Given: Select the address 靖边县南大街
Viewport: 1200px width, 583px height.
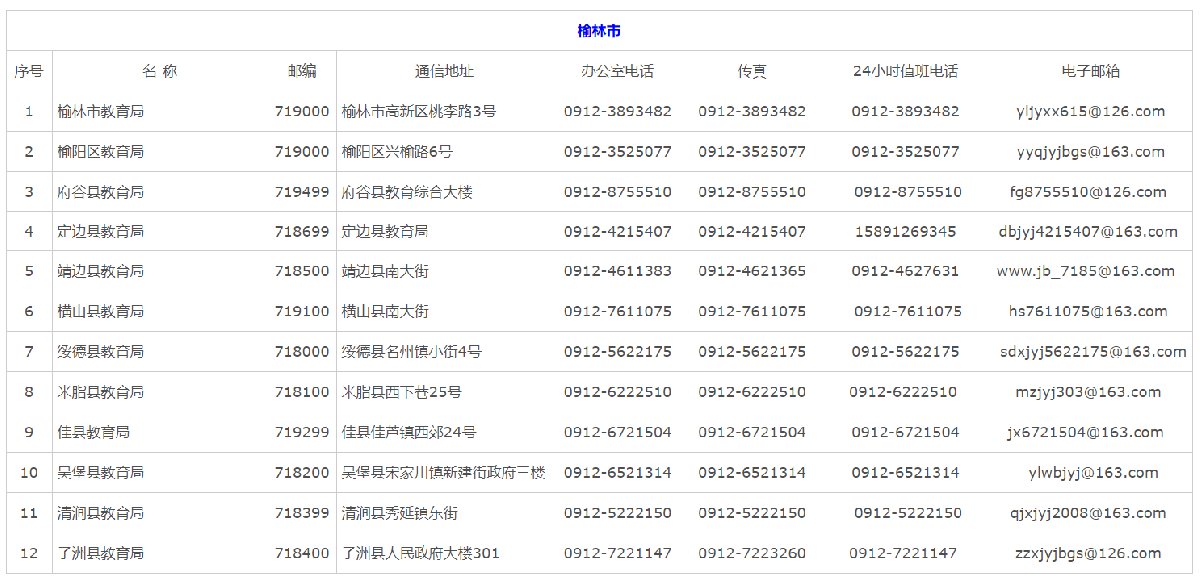Looking at the screenshot, I should pyautogui.click(x=385, y=271).
